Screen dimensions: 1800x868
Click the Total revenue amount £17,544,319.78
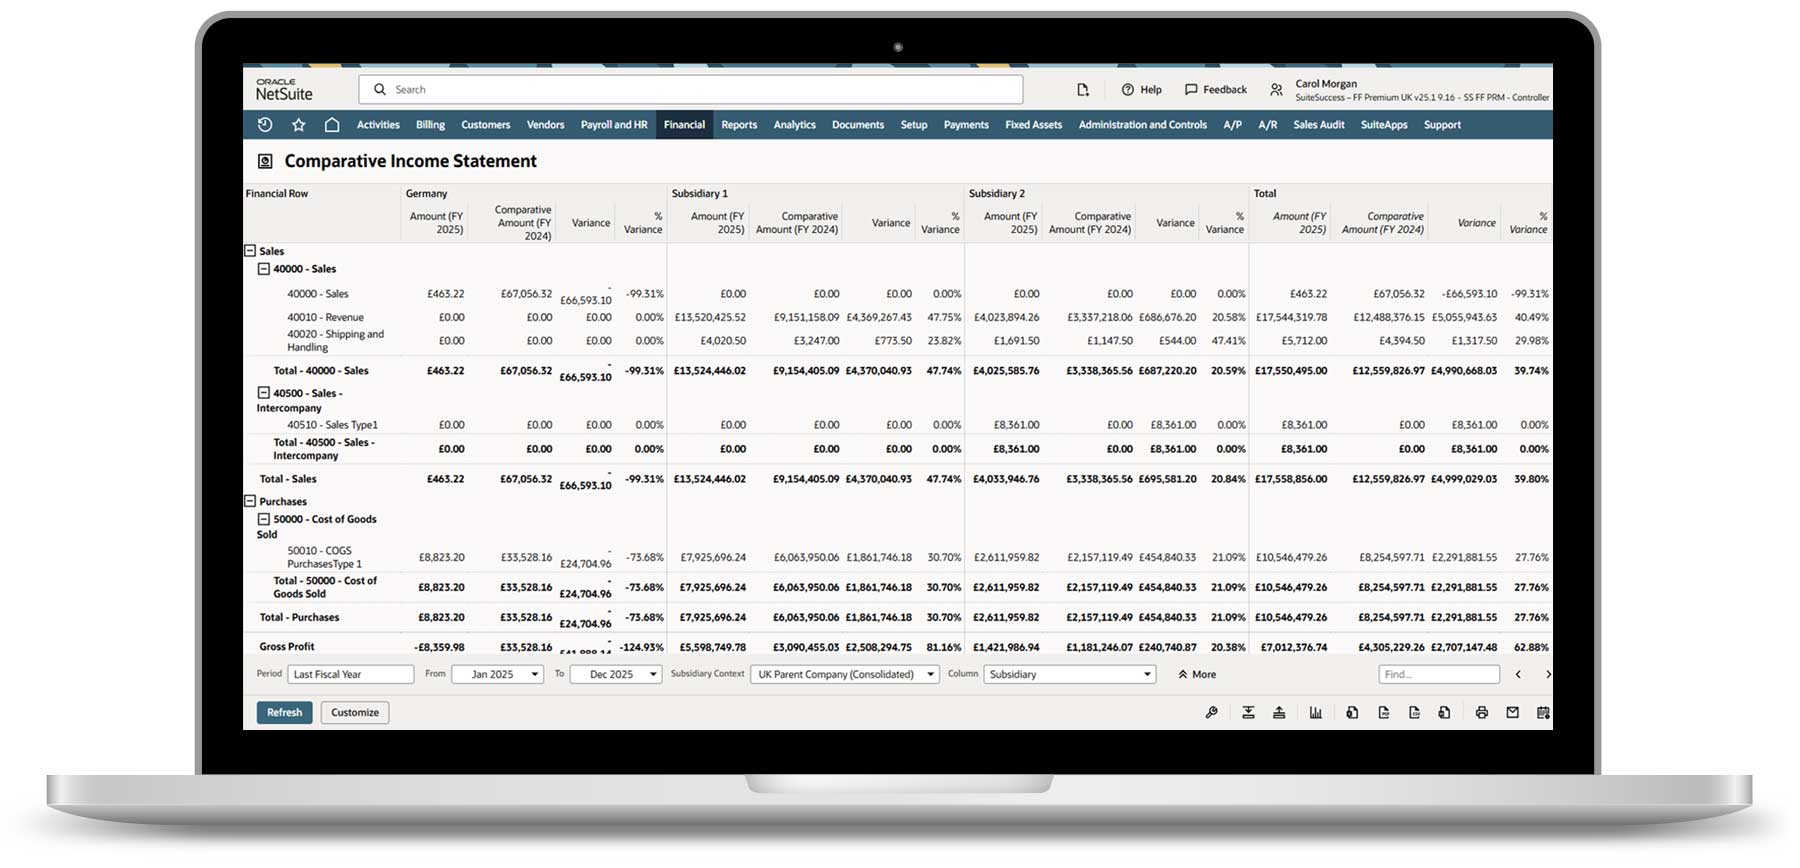1292,317
